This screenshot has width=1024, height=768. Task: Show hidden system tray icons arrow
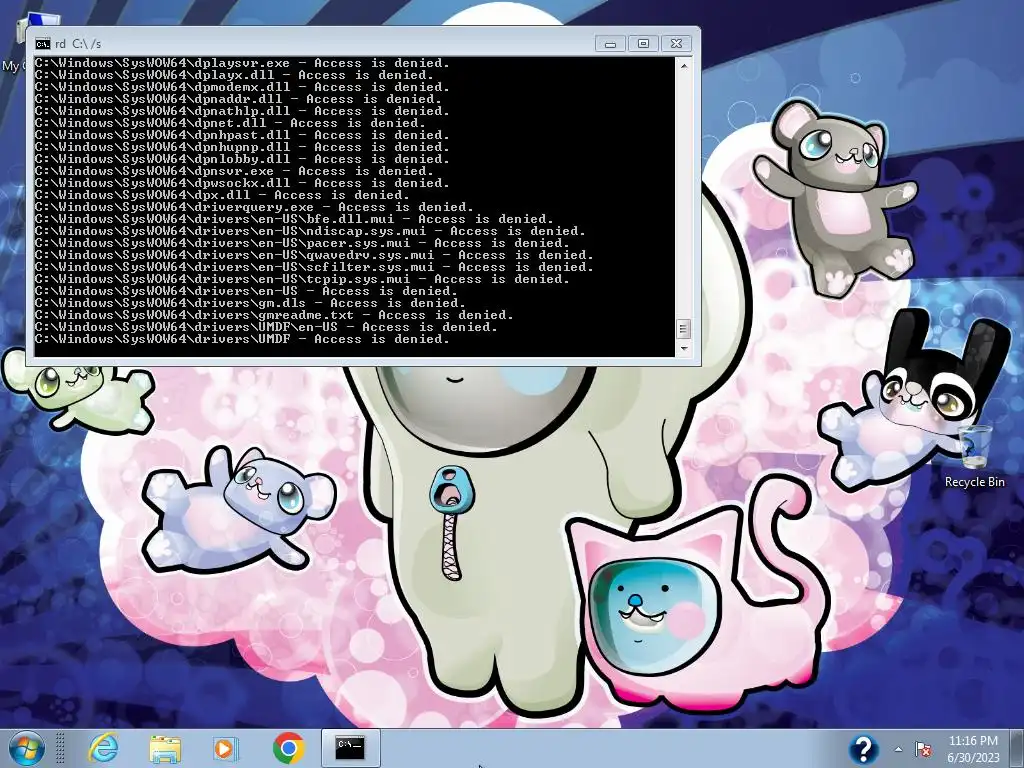[899, 750]
